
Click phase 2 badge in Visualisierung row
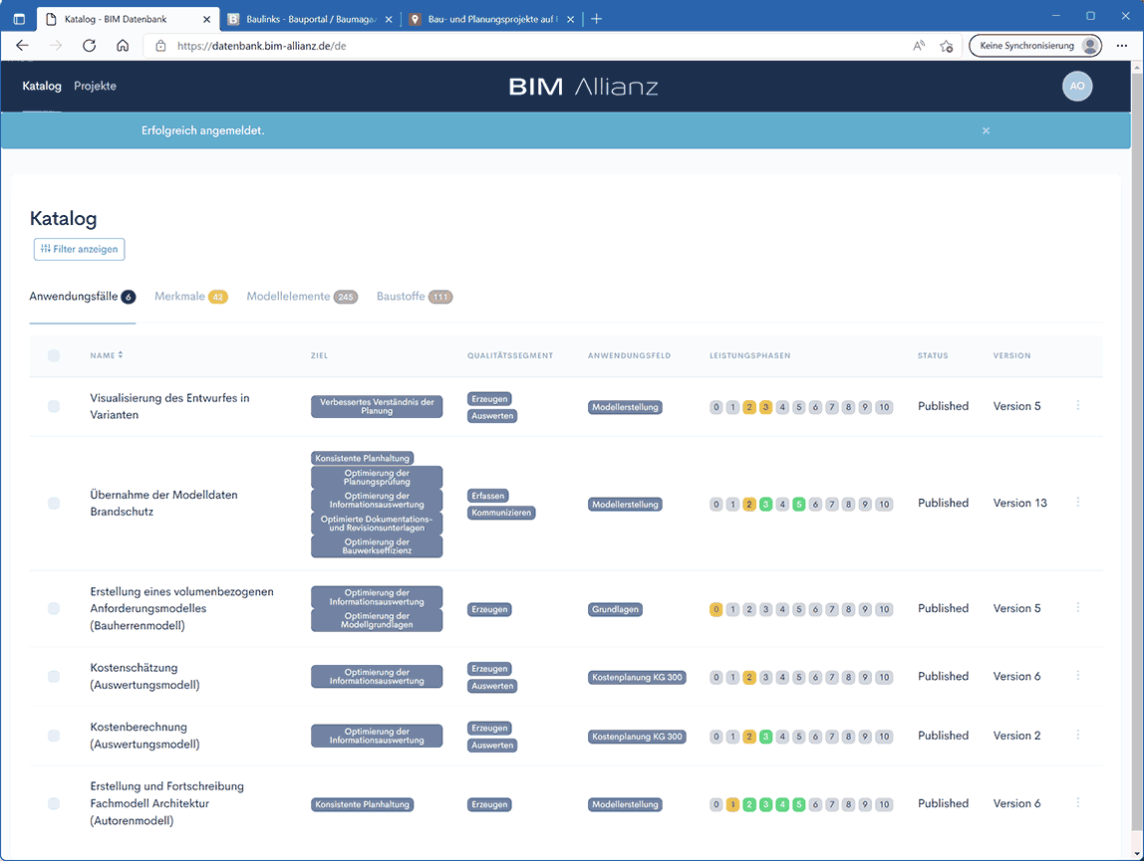tap(749, 407)
